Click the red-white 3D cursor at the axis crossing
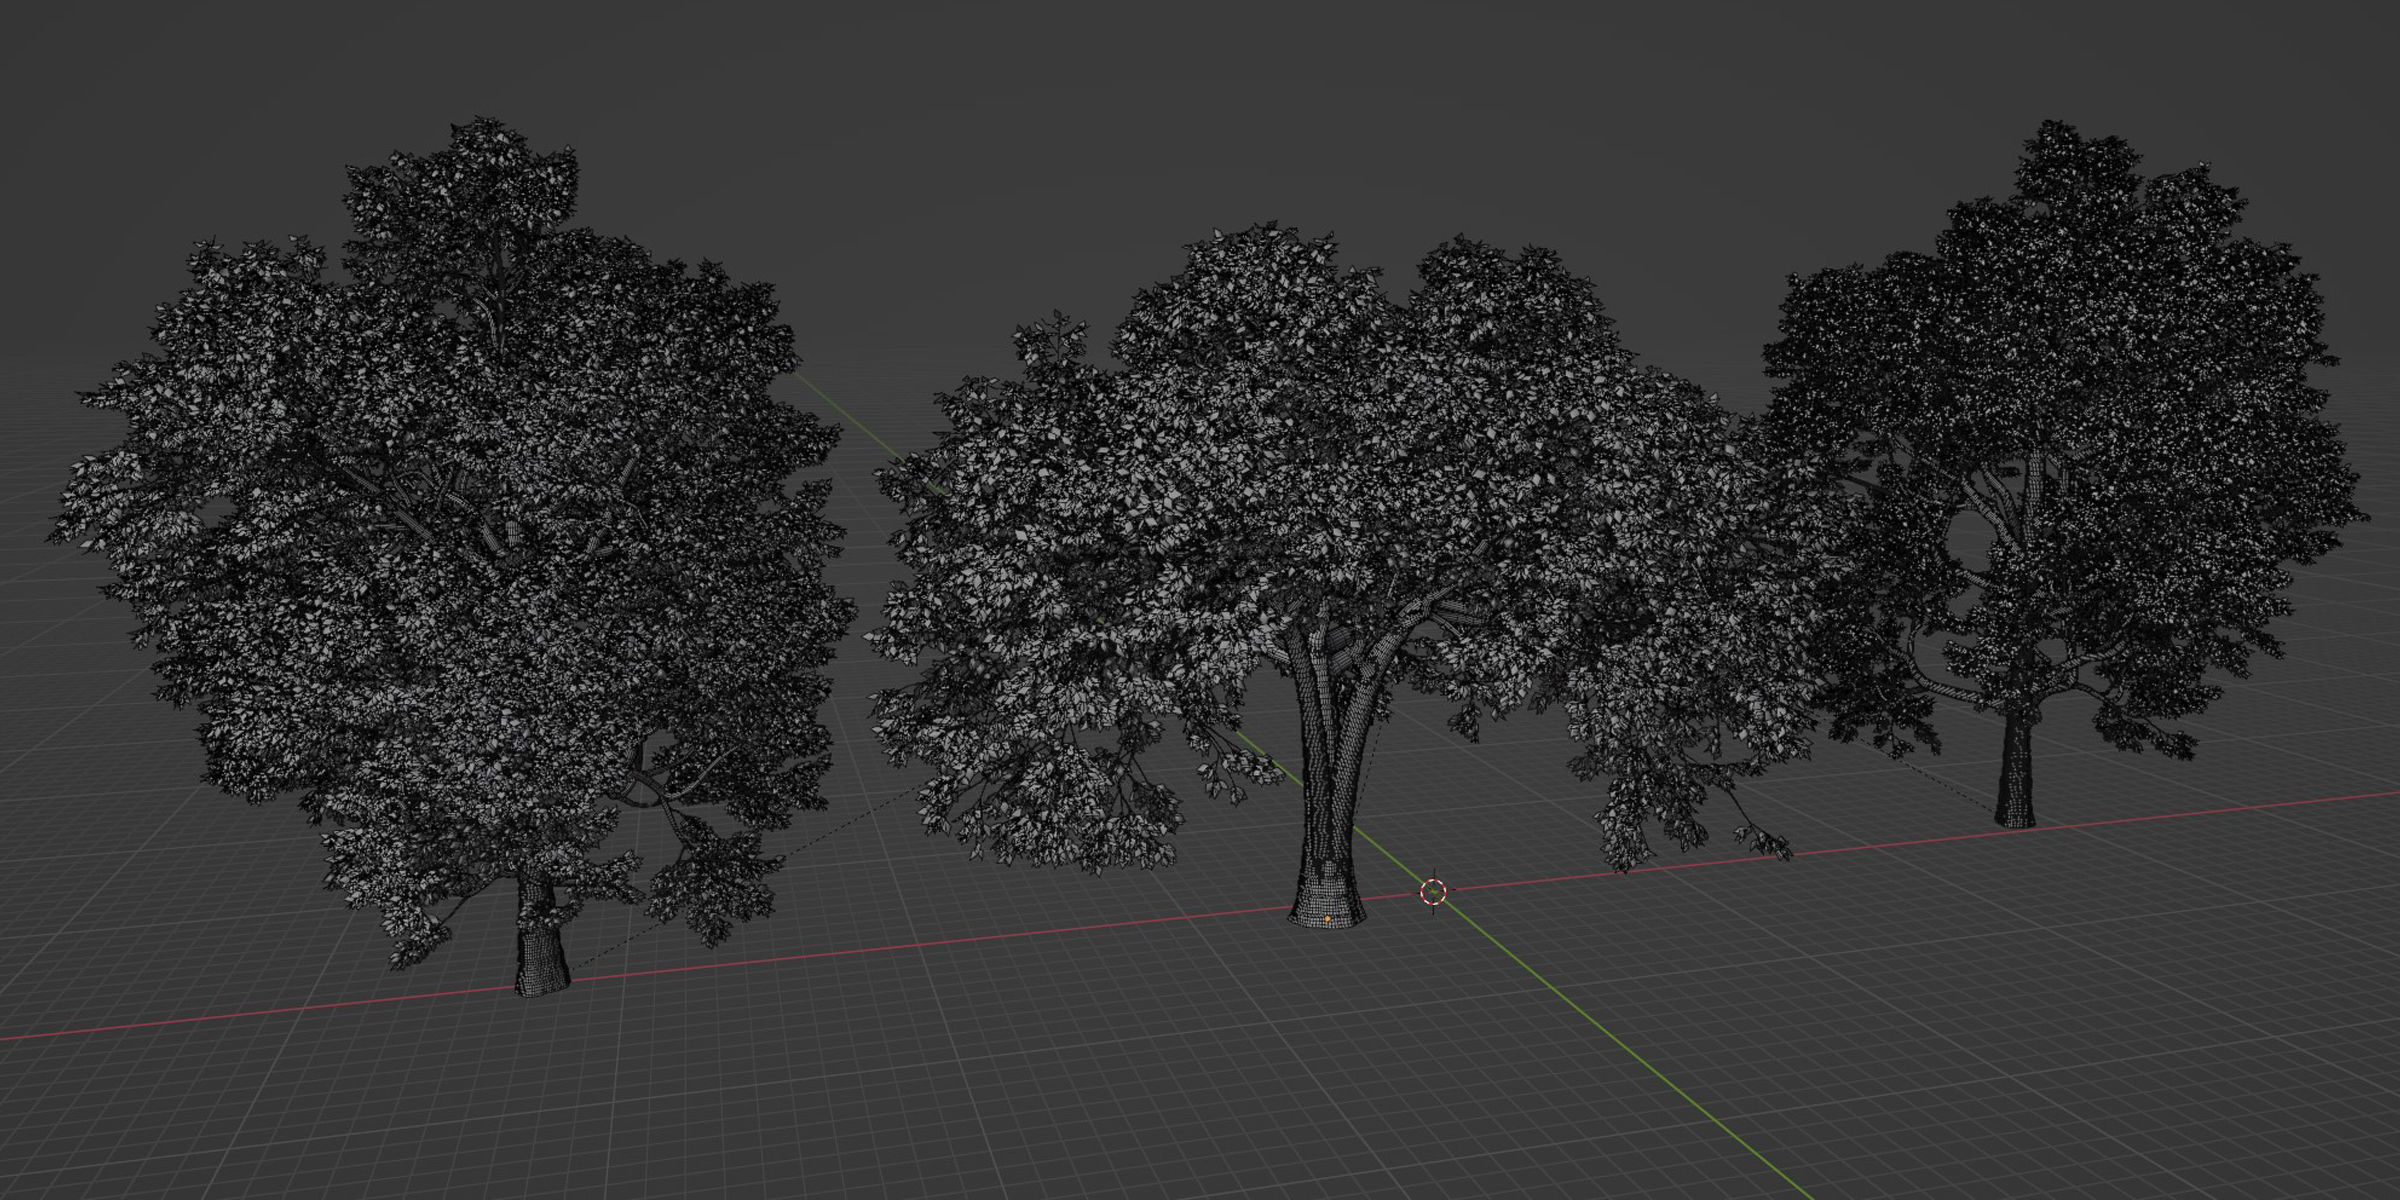This screenshot has height=1200, width=2400. [1433, 891]
